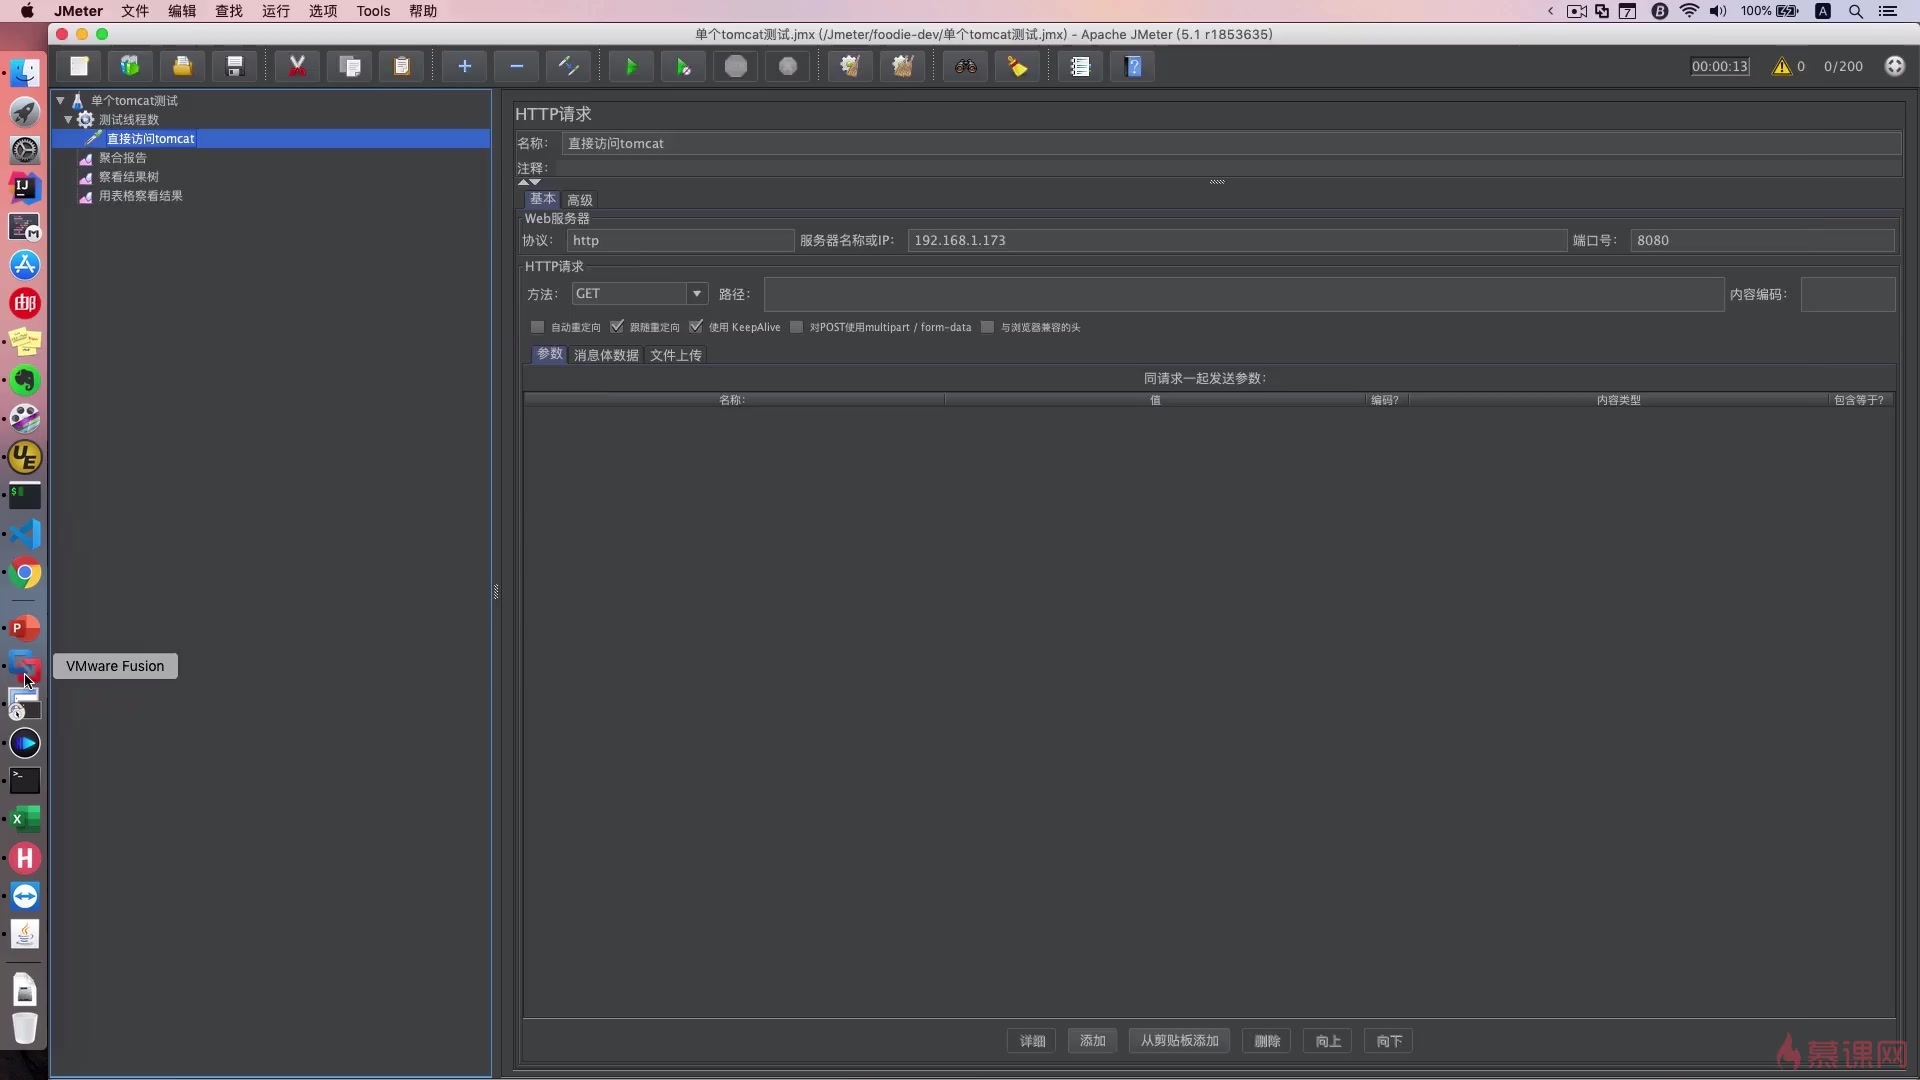Click the Toggle enable/disable icon

pyautogui.click(x=568, y=66)
